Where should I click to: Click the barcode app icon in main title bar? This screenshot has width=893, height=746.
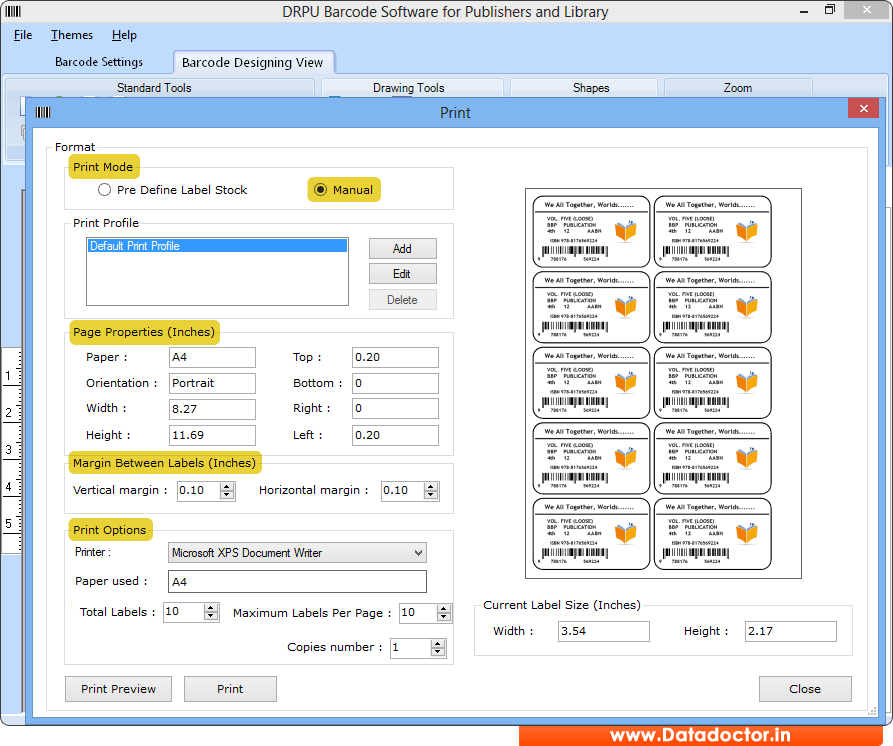[13, 11]
